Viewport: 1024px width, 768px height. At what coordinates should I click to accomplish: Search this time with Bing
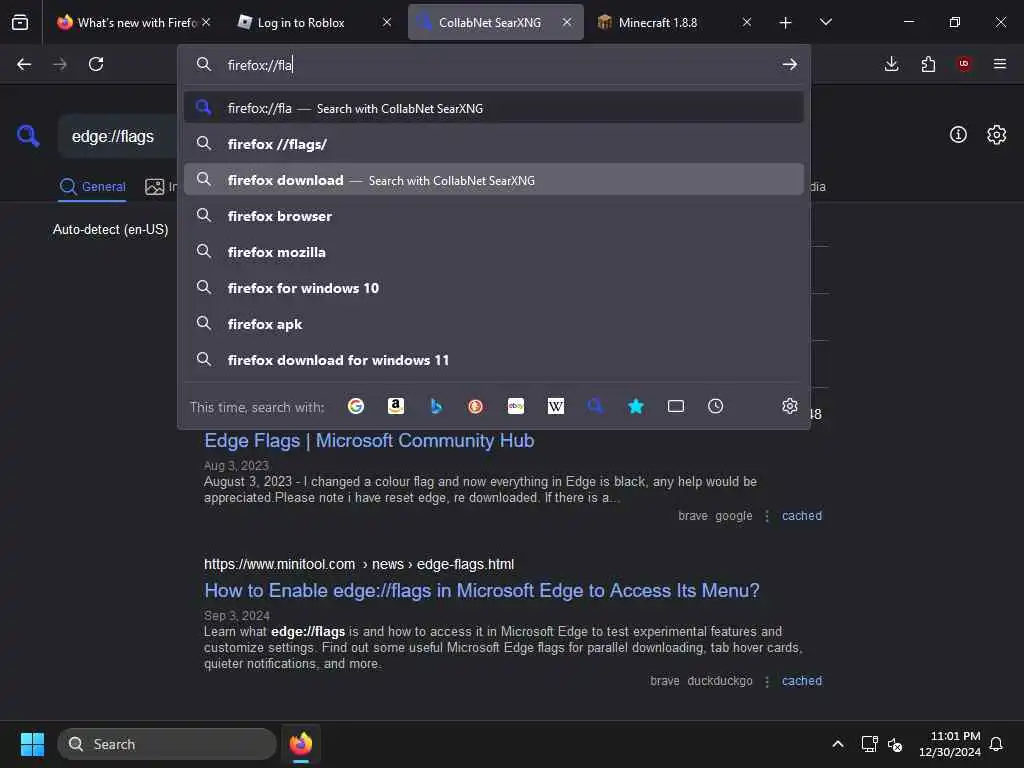coord(436,406)
